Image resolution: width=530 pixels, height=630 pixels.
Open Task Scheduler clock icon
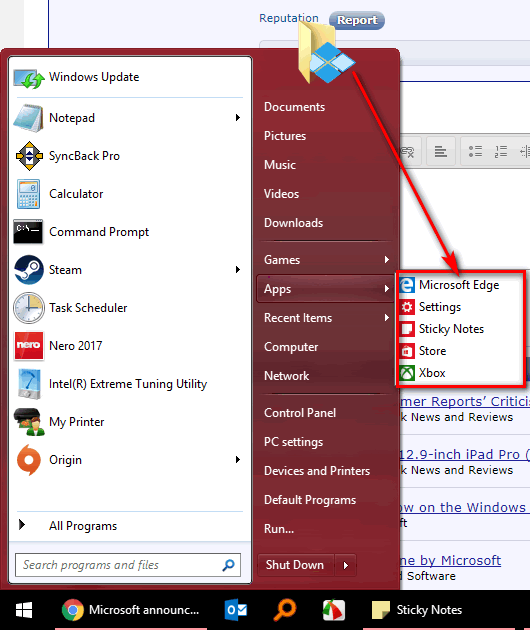(x=29, y=308)
